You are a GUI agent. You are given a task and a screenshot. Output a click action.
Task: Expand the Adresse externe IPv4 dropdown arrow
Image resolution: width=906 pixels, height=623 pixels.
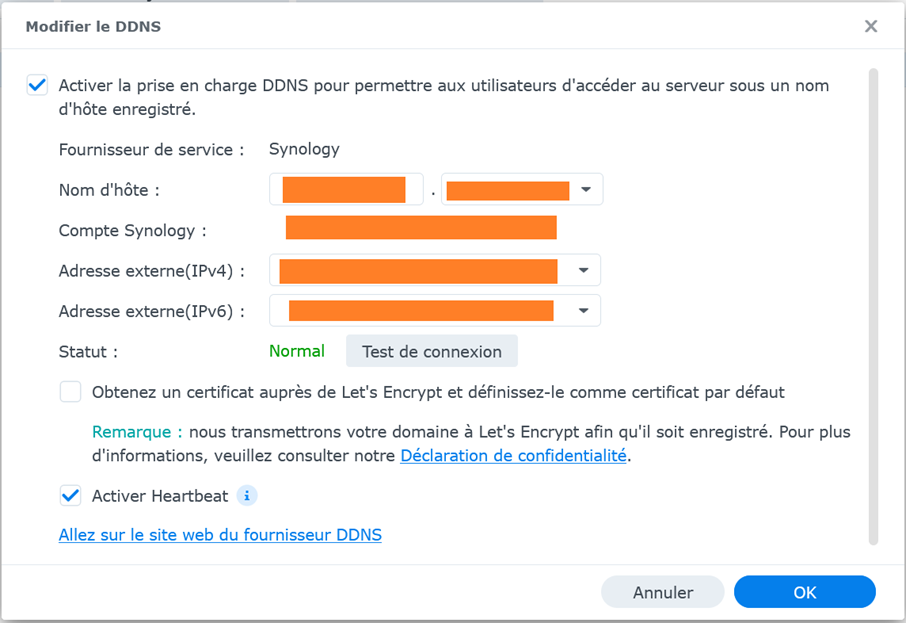[x=584, y=270]
